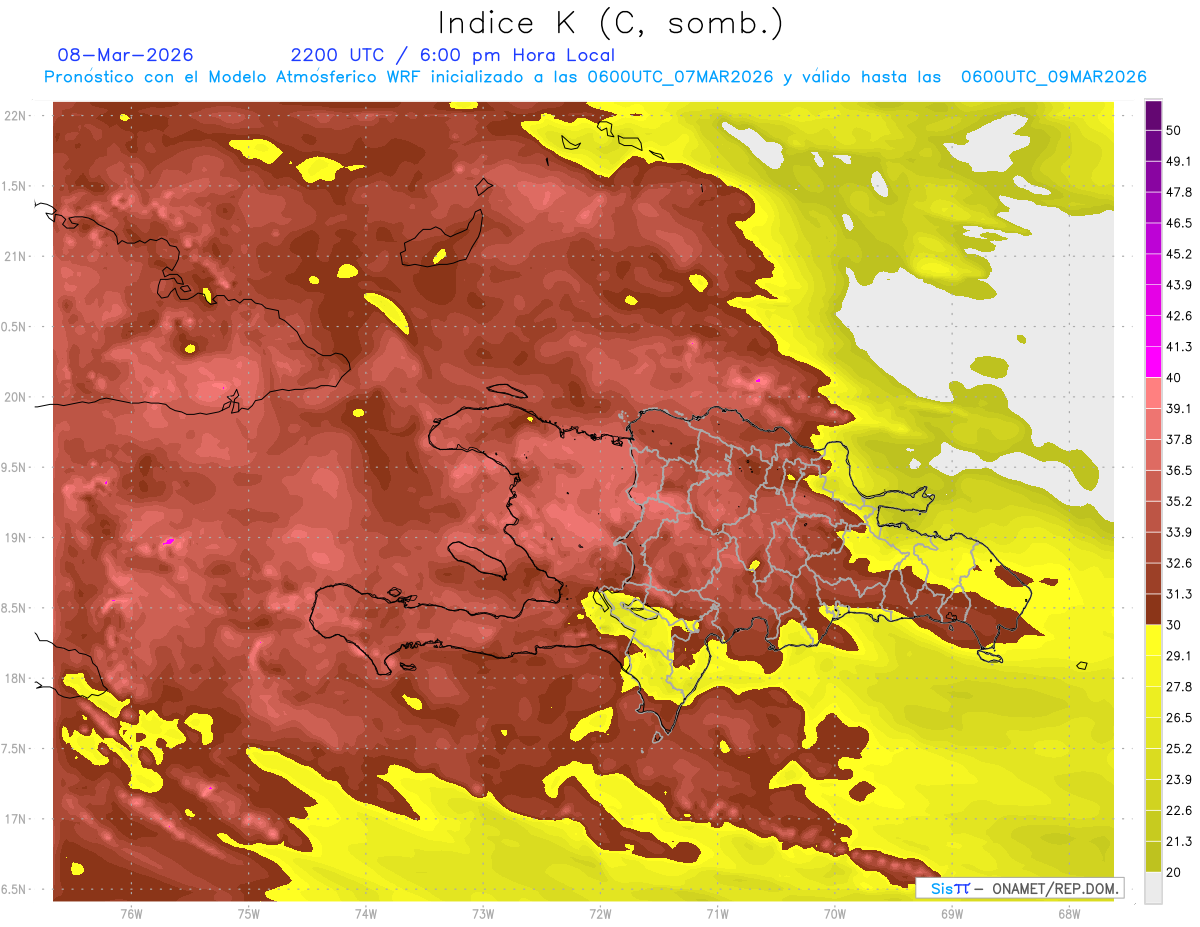The width and height of the screenshot is (1200, 927).
Task: Click the "75W" longitude label
Action: (249, 913)
